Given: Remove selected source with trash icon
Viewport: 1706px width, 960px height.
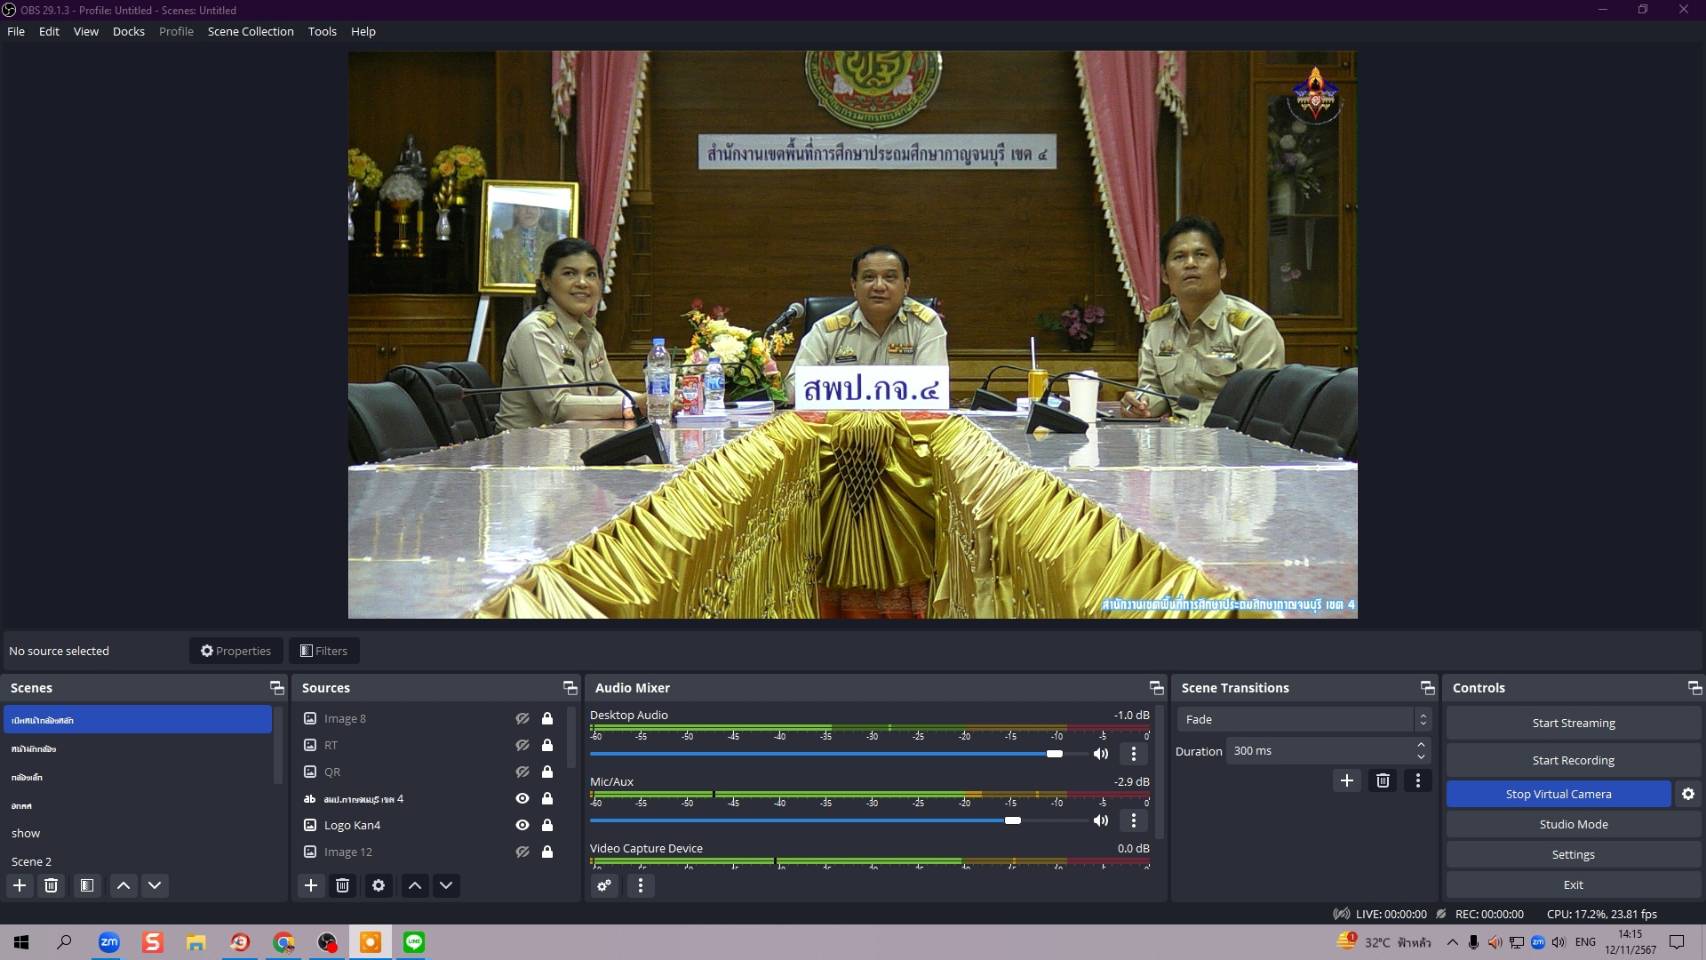Looking at the screenshot, I should coord(342,885).
